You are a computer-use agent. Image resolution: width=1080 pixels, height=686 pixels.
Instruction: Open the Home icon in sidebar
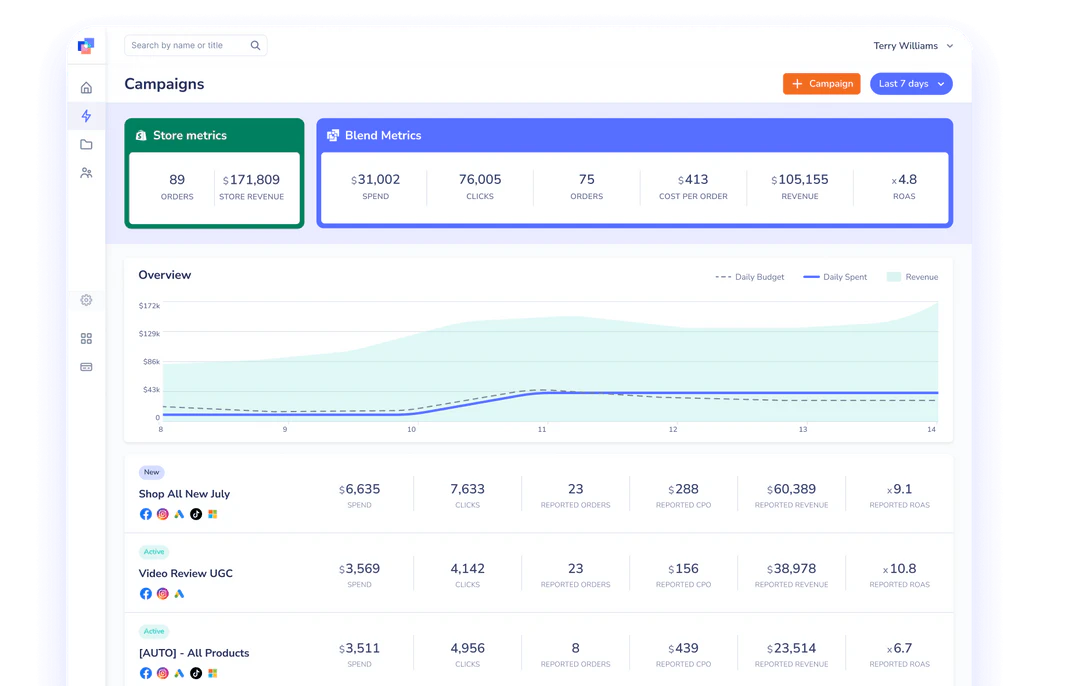pyautogui.click(x=86, y=88)
